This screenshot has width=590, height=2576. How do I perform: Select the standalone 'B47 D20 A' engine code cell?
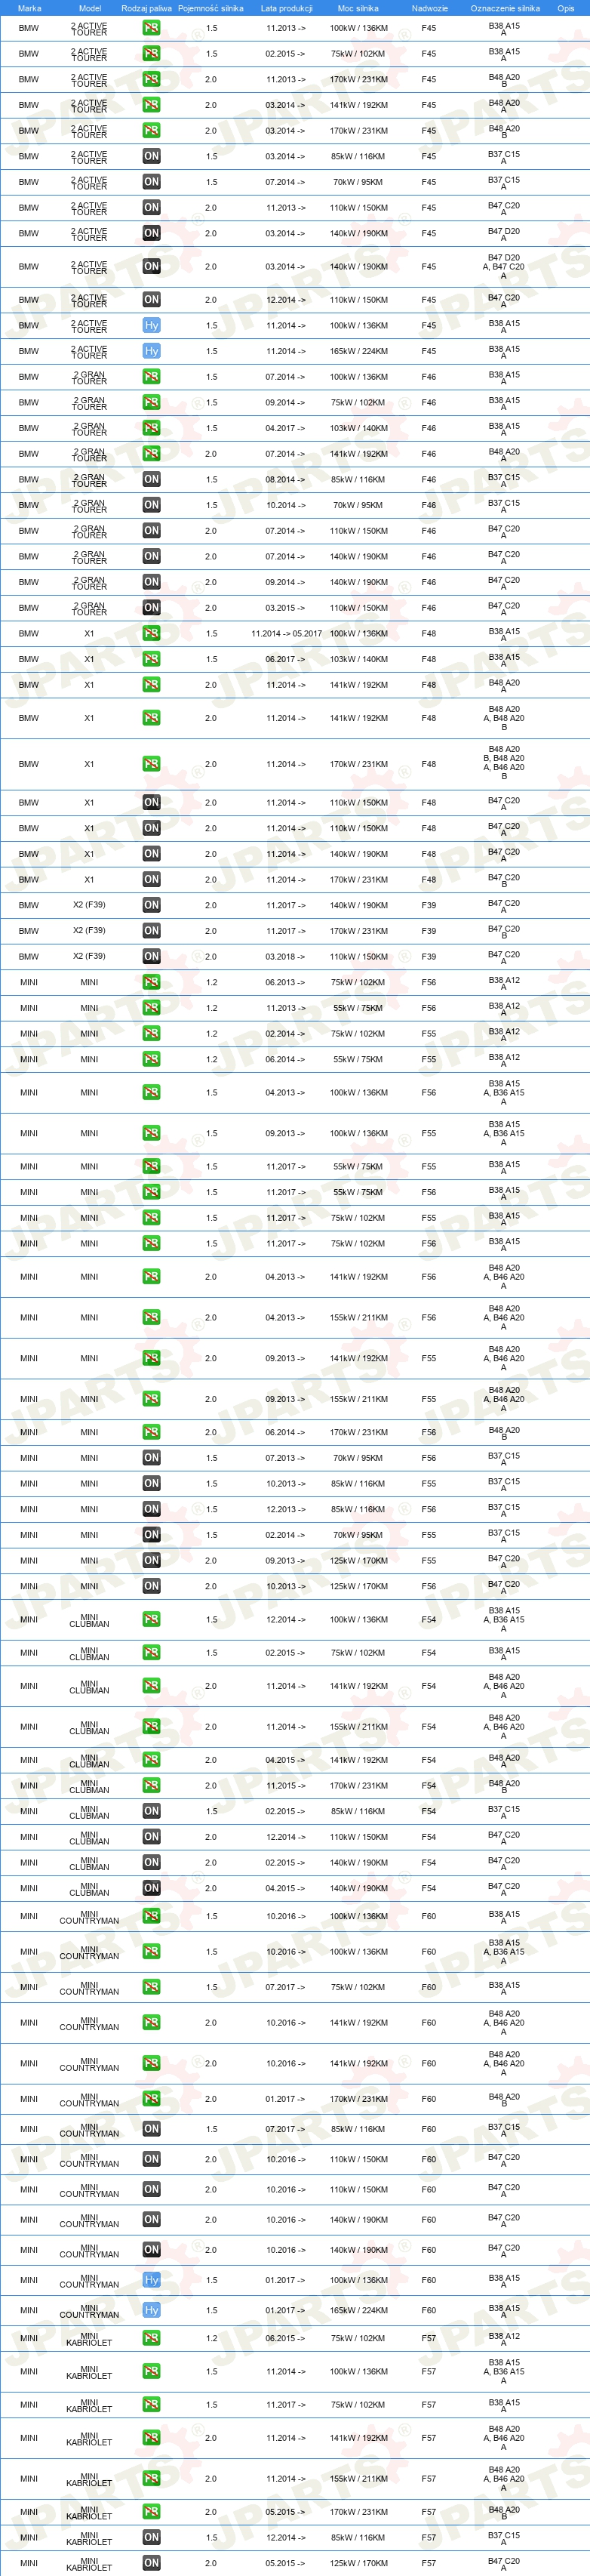[504, 234]
